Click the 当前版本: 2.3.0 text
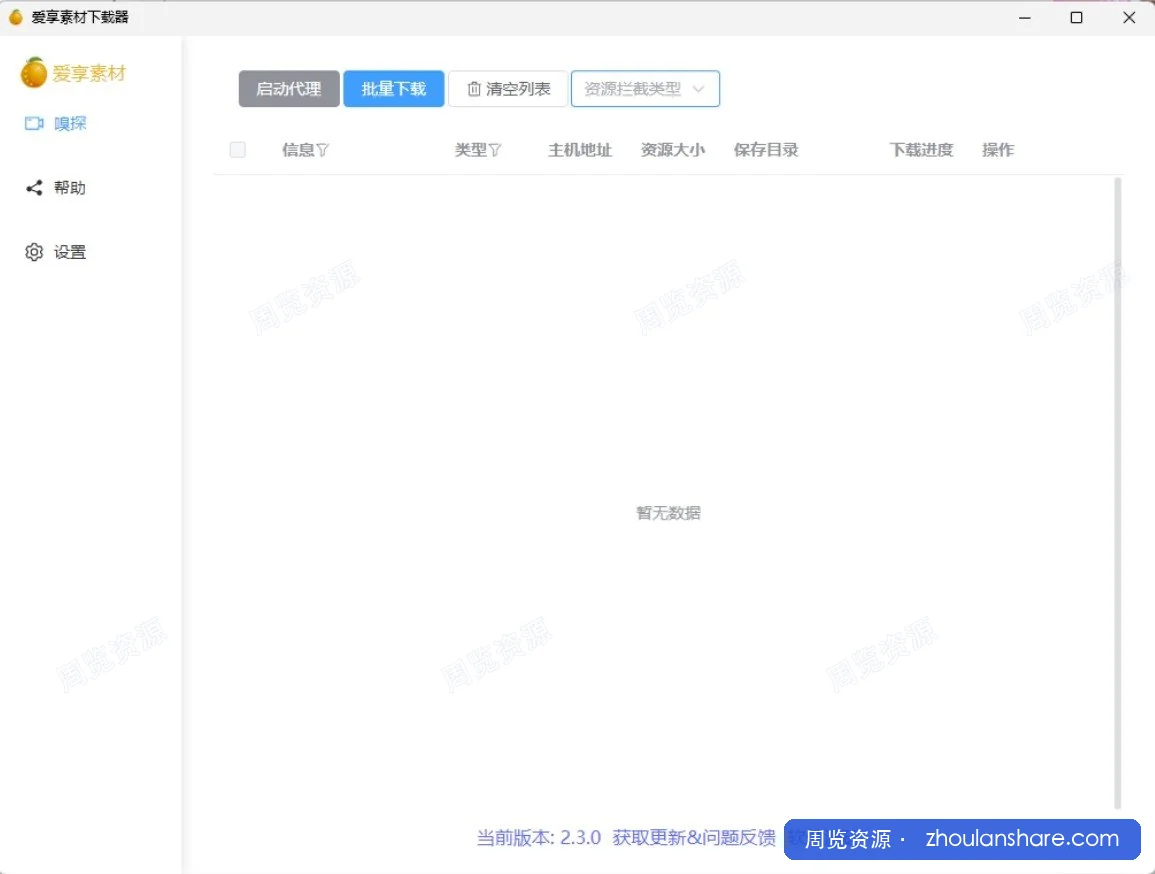Viewport: 1155px width, 874px height. [538, 838]
